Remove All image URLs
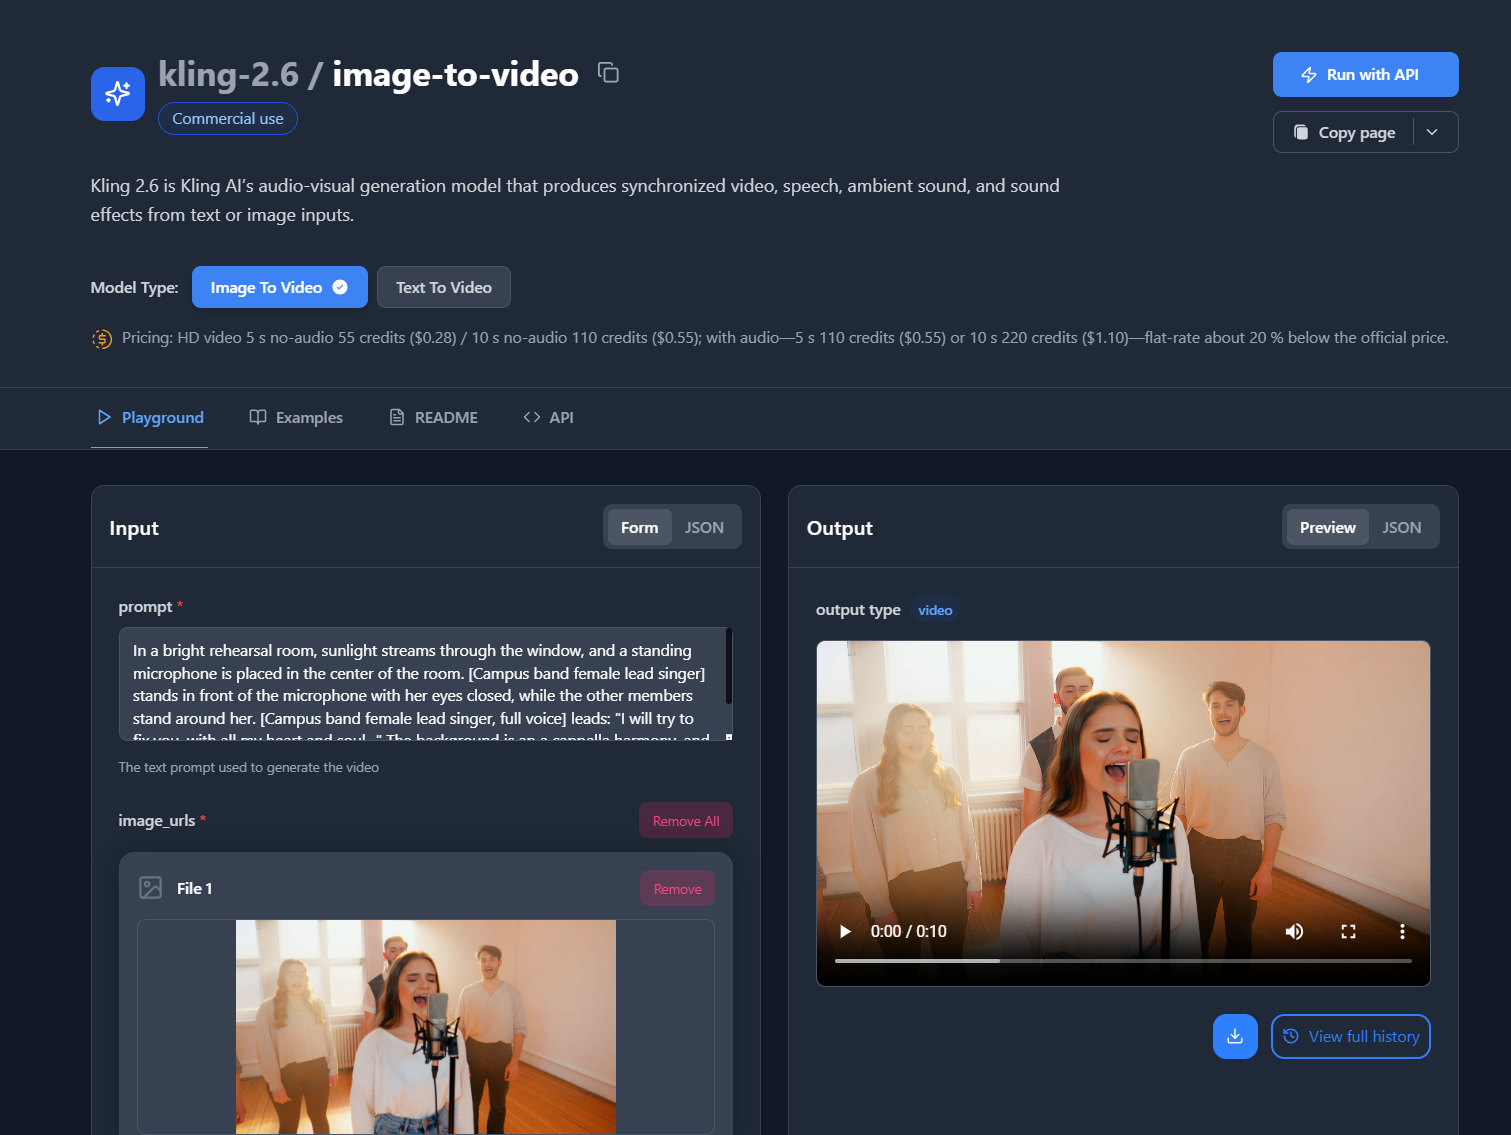The height and width of the screenshot is (1135, 1511). pyautogui.click(x=686, y=821)
